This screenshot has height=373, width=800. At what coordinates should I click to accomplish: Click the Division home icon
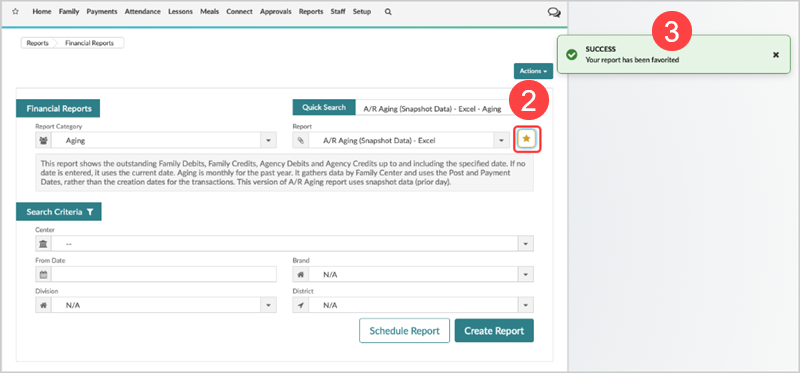pyautogui.click(x=43, y=305)
